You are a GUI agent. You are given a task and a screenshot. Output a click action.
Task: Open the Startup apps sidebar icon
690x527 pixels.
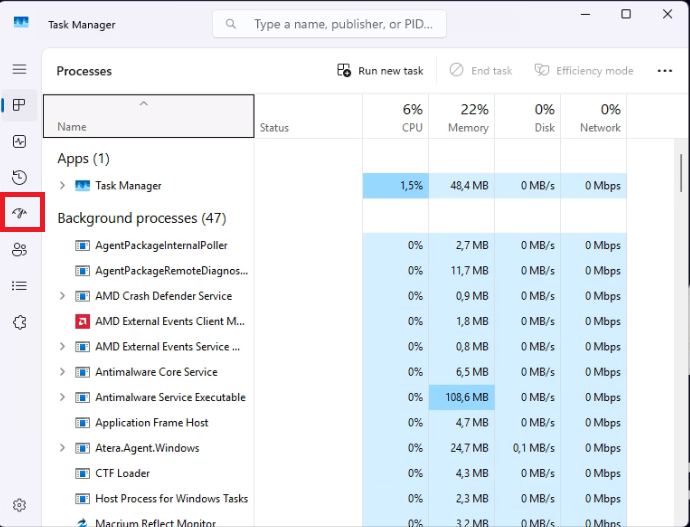pyautogui.click(x=19, y=213)
